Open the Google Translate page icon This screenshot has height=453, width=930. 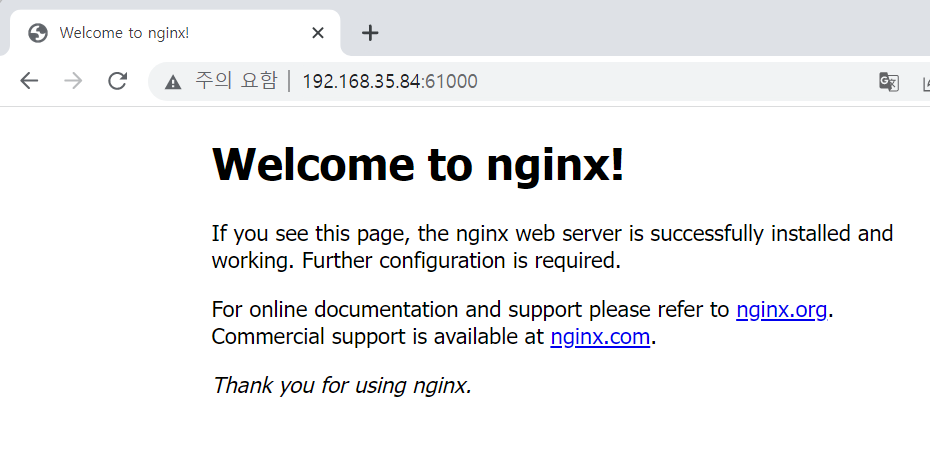point(888,82)
